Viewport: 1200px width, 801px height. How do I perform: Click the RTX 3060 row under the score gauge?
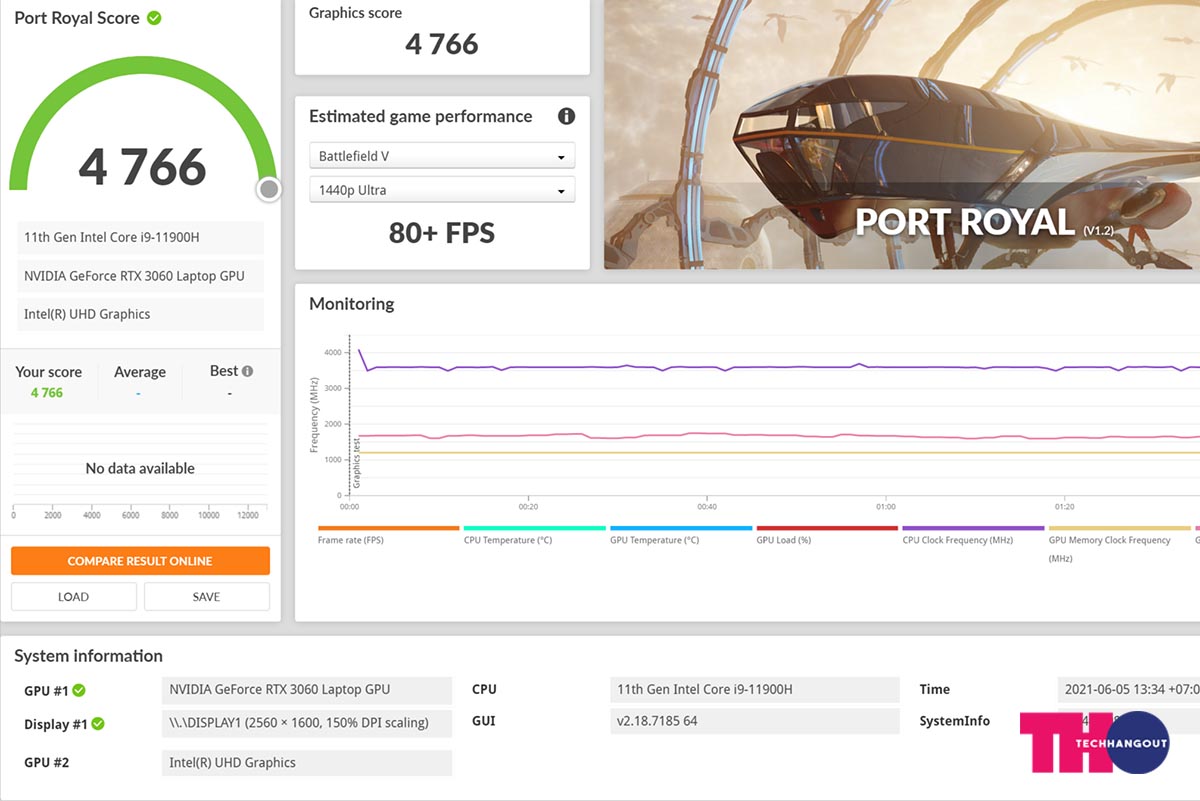pyautogui.click(x=140, y=276)
